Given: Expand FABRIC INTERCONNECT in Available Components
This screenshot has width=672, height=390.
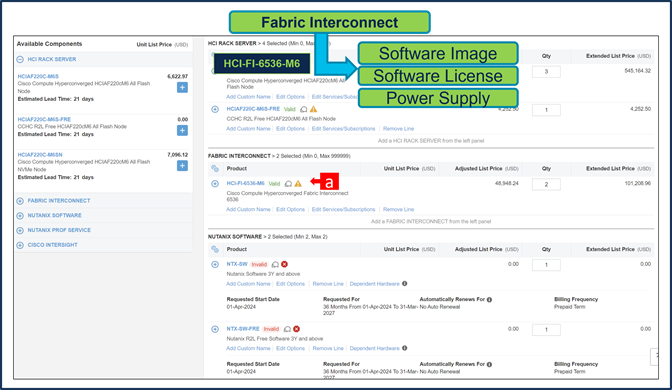Looking at the screenshot, I should (x=20, y=201).
